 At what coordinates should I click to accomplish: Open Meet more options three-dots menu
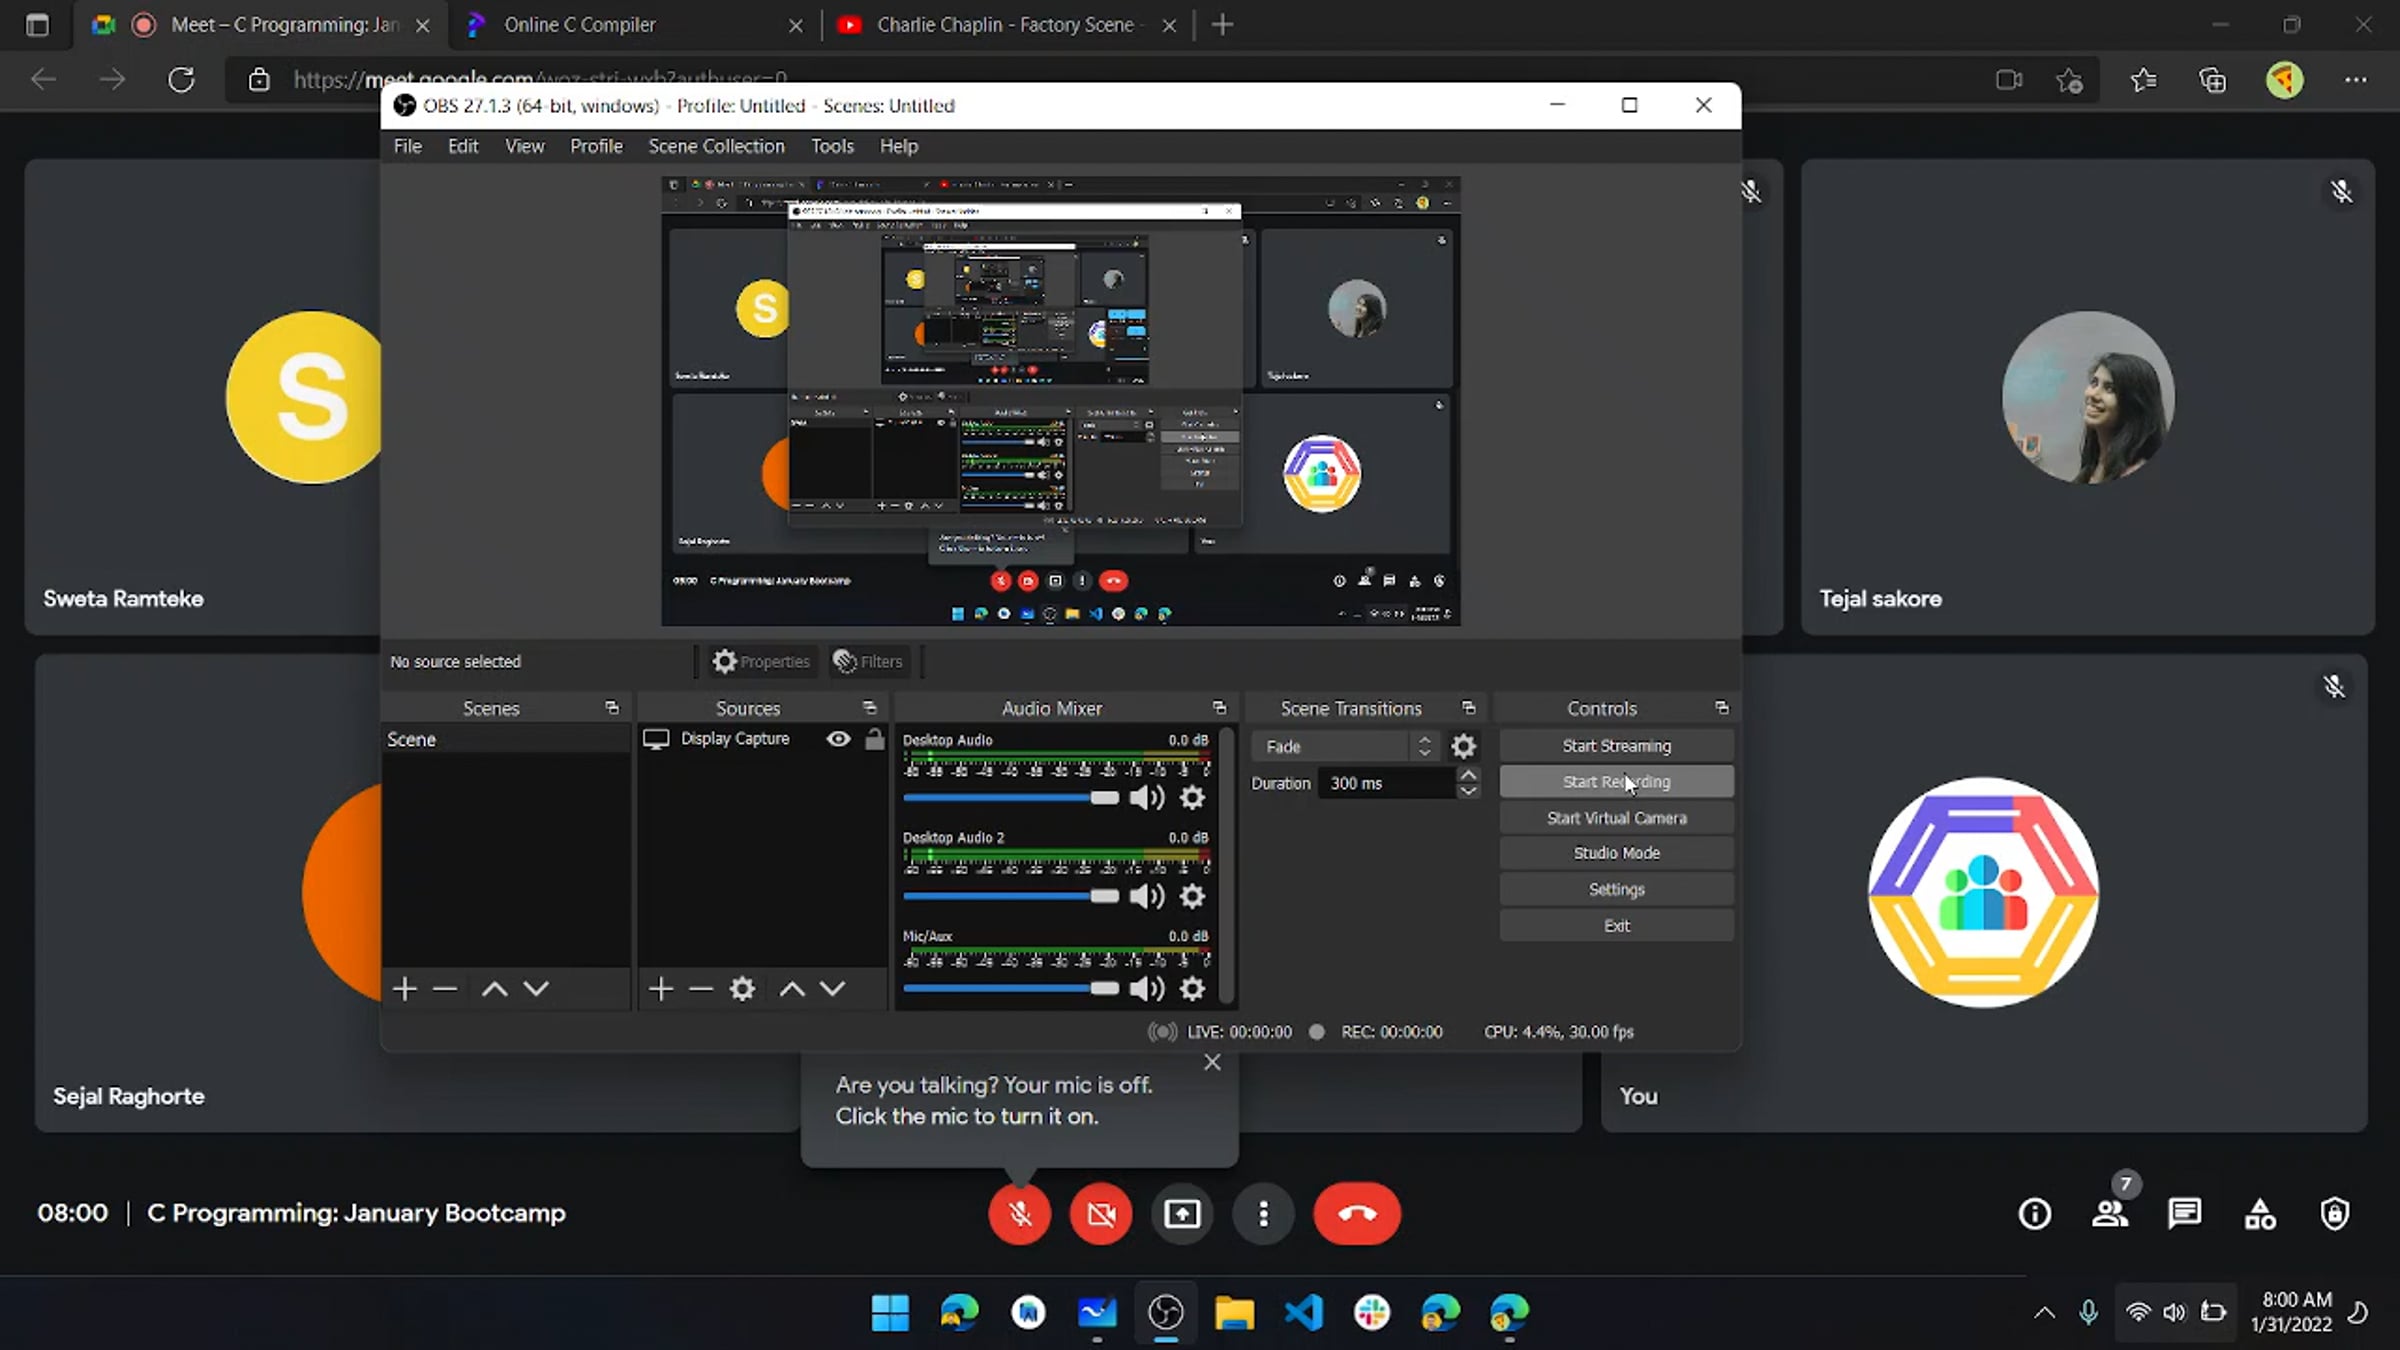[1263, 1213]
